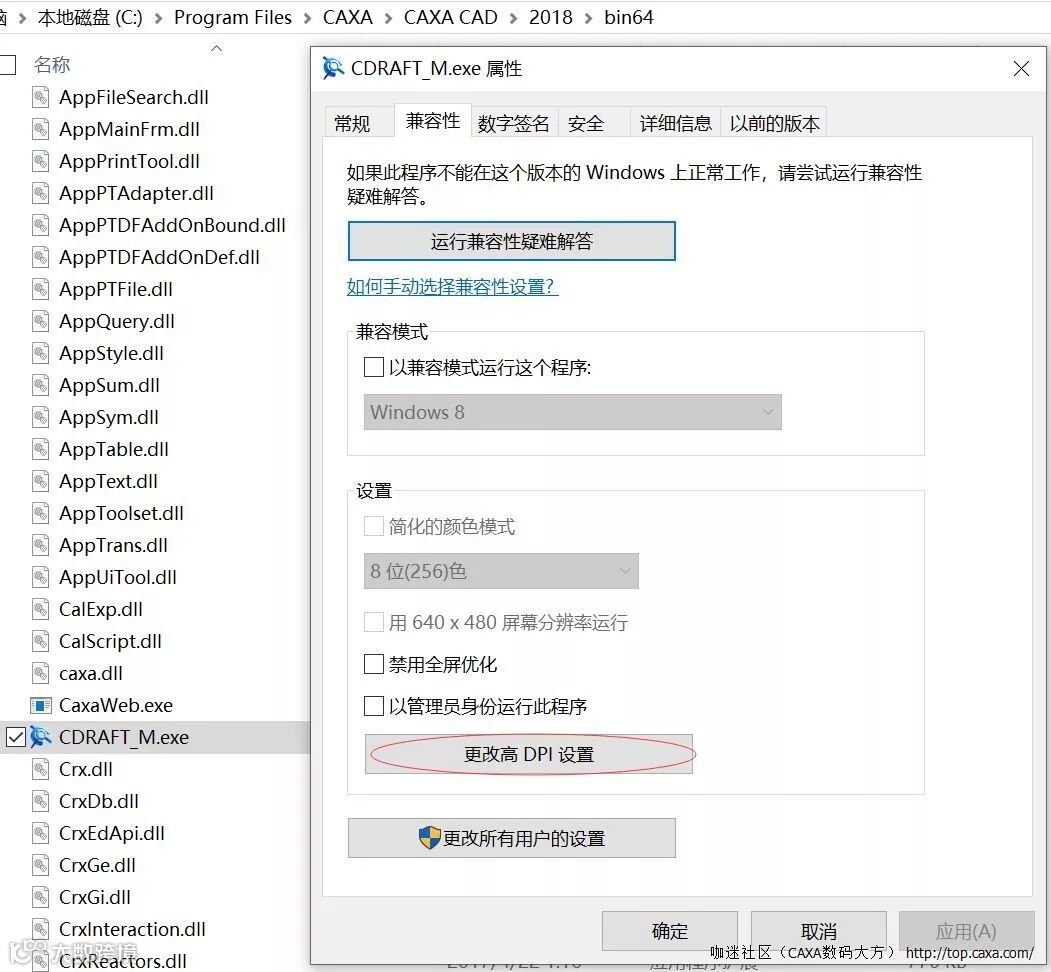Click the AppPTAdapter.dll file icon
This screenshot has width=1051, height=972.
click(41, 193)
